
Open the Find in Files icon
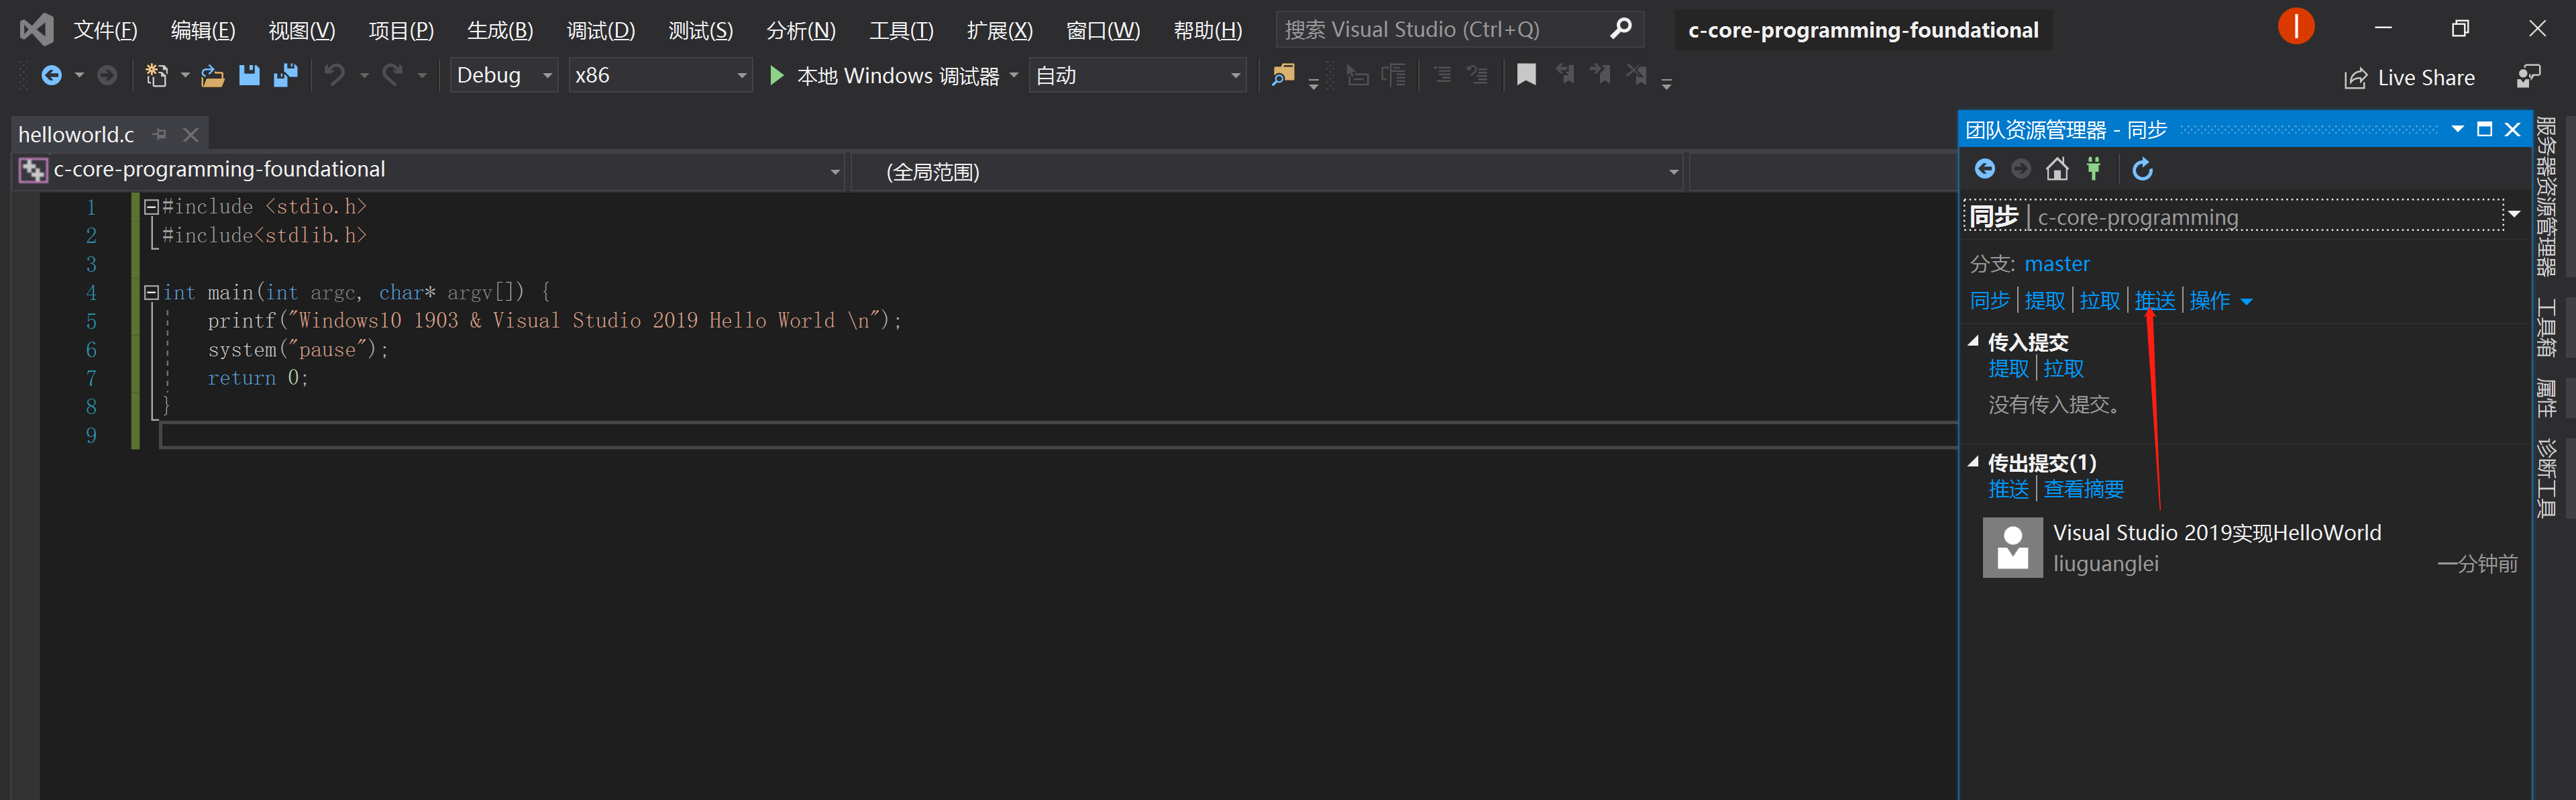(x=1283, y=75)
